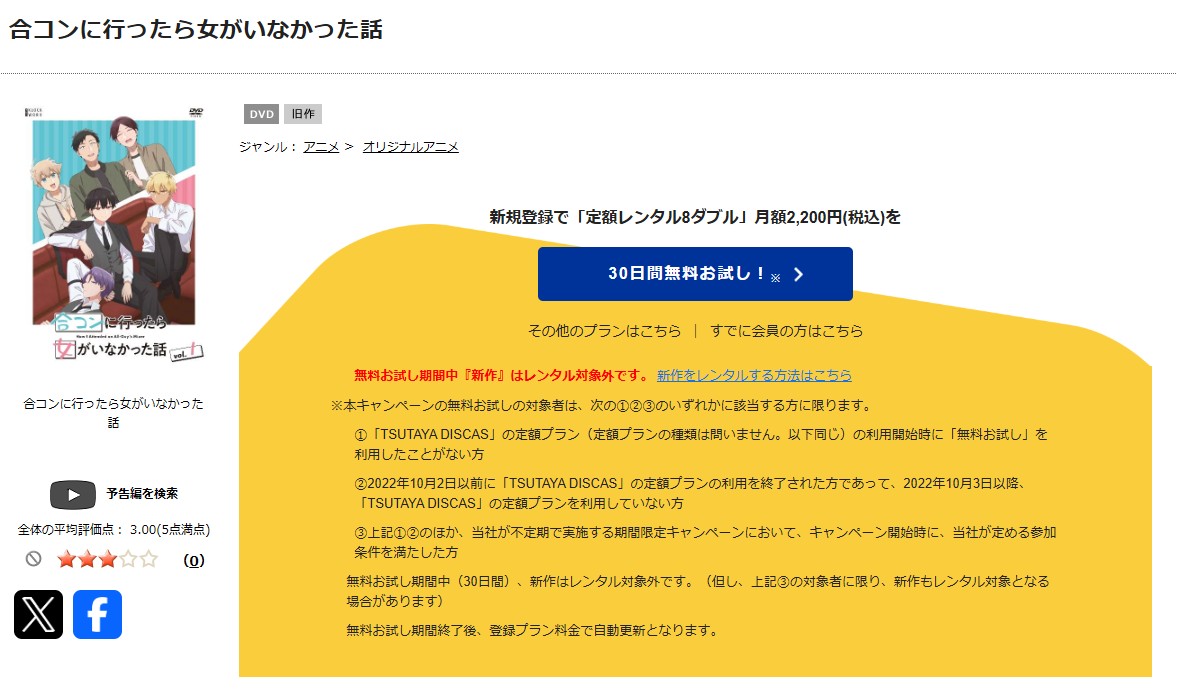Open the すでに会員の方はこちら member link
Viewport: 1177px width, 693px height.
[786, 331]
